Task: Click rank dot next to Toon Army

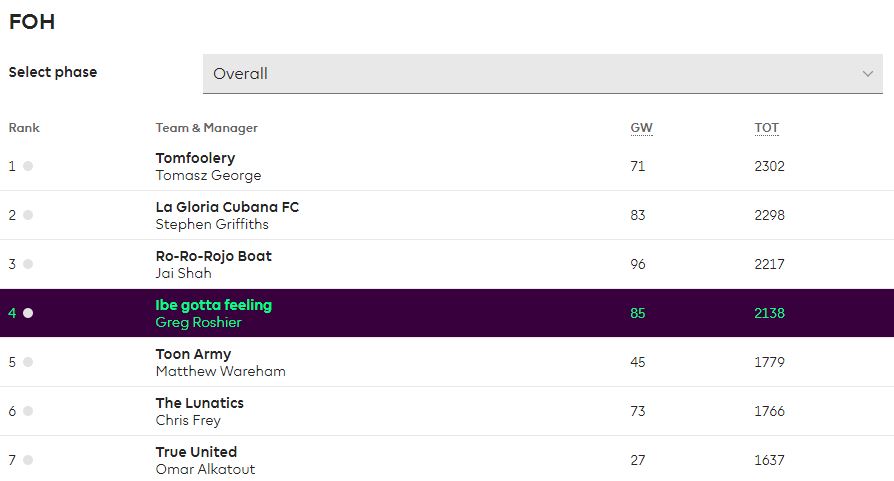Action: coord(28,362)
